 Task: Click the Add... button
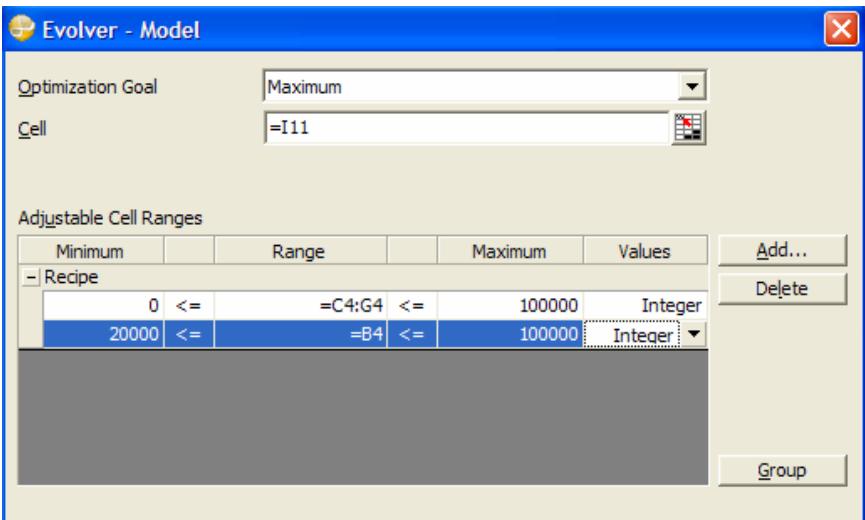coord(782,251)
